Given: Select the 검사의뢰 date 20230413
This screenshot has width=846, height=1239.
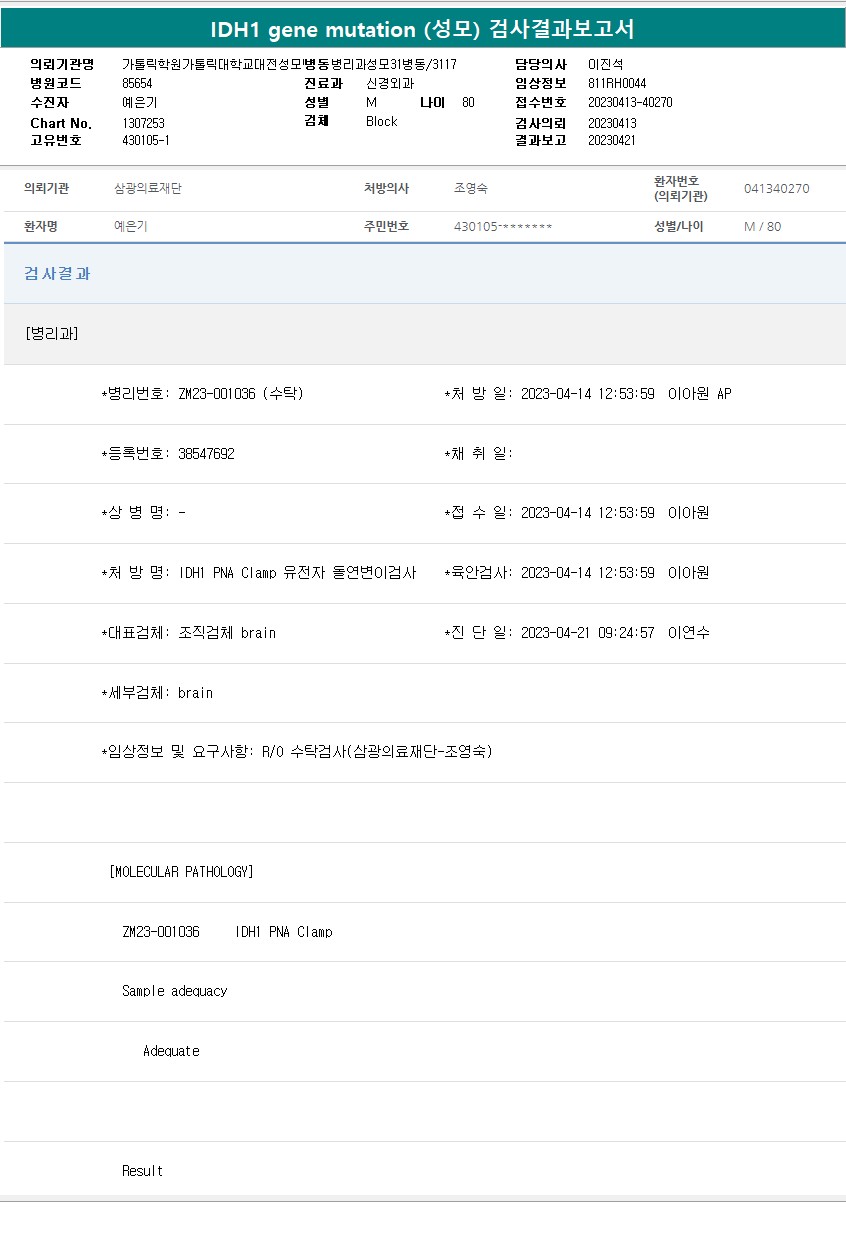Looking at the screenshot, I should pyautogui.click(x=612, y=123).
